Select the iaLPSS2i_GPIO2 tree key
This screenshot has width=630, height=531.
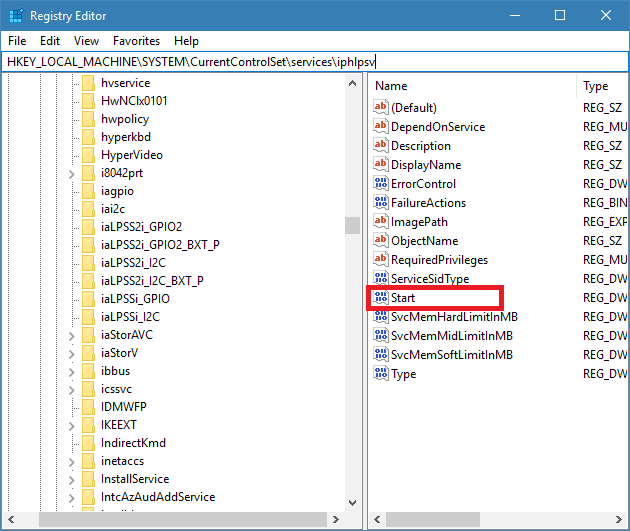[x=141, y=227]
